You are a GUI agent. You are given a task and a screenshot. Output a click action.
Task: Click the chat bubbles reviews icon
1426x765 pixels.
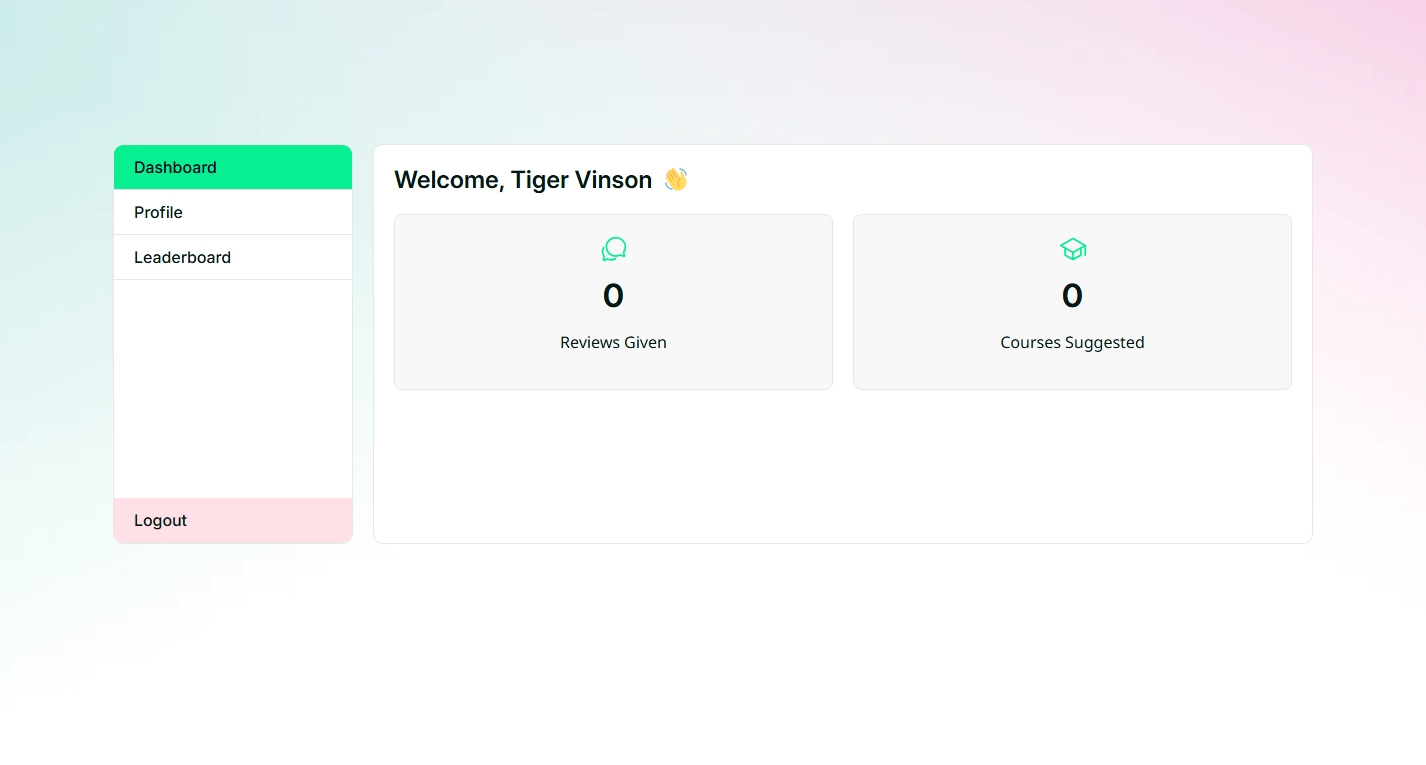(x=613, y=249)
